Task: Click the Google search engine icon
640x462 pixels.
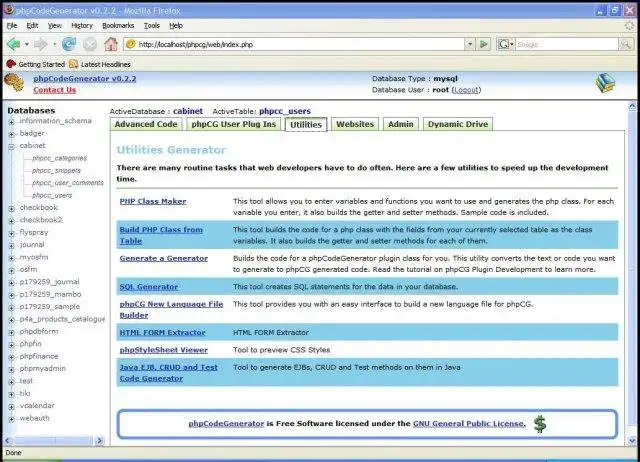Action: coord(503,44)
